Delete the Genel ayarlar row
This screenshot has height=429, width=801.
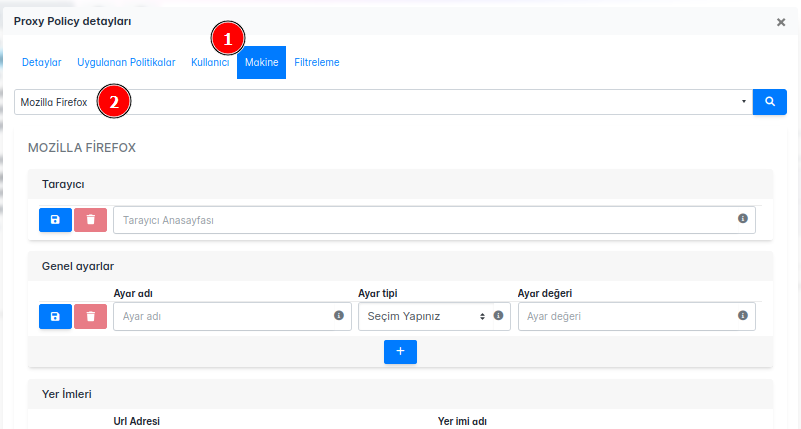pyautogui.click(x=90, y=316)
